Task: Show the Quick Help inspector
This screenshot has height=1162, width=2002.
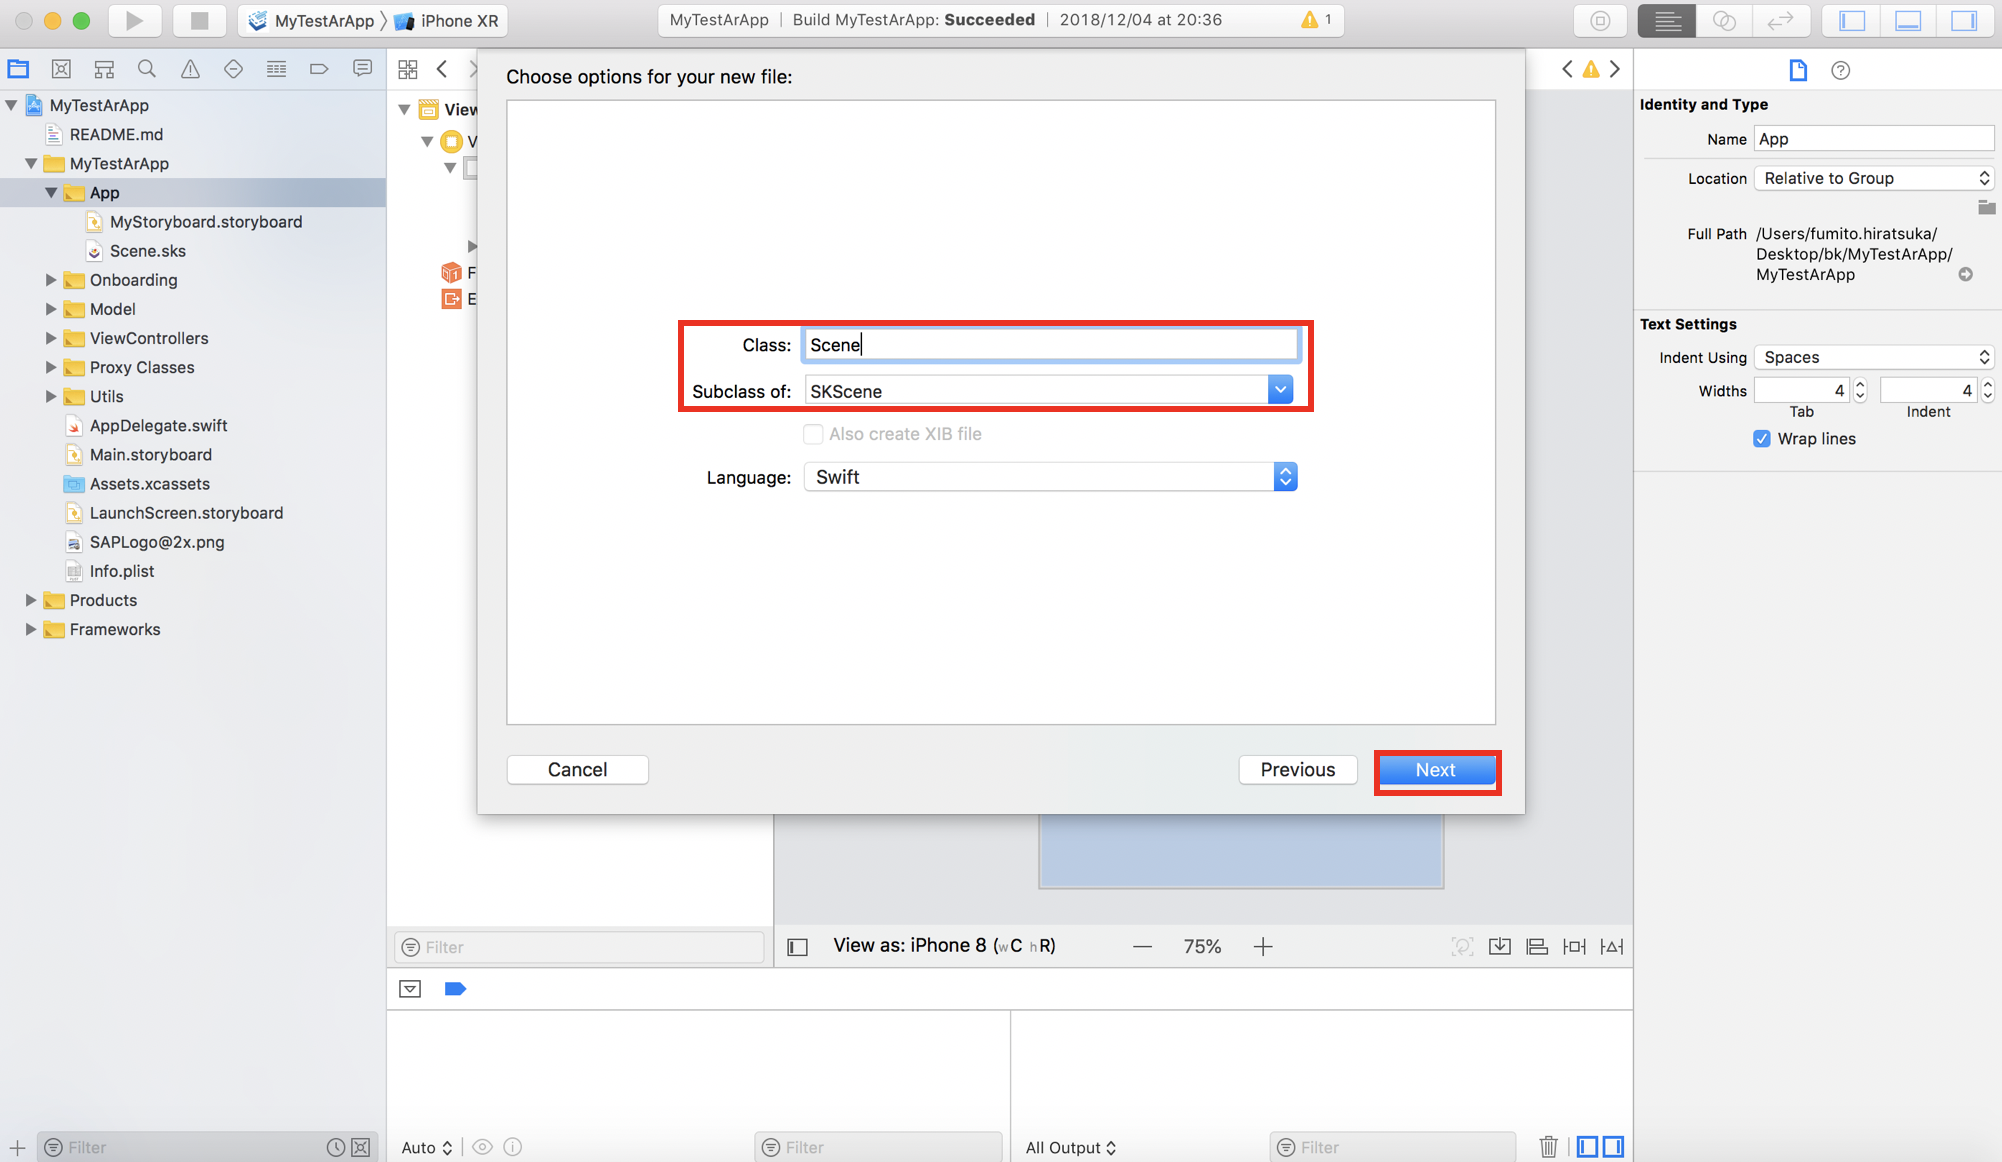Action: click(1840, 70)
